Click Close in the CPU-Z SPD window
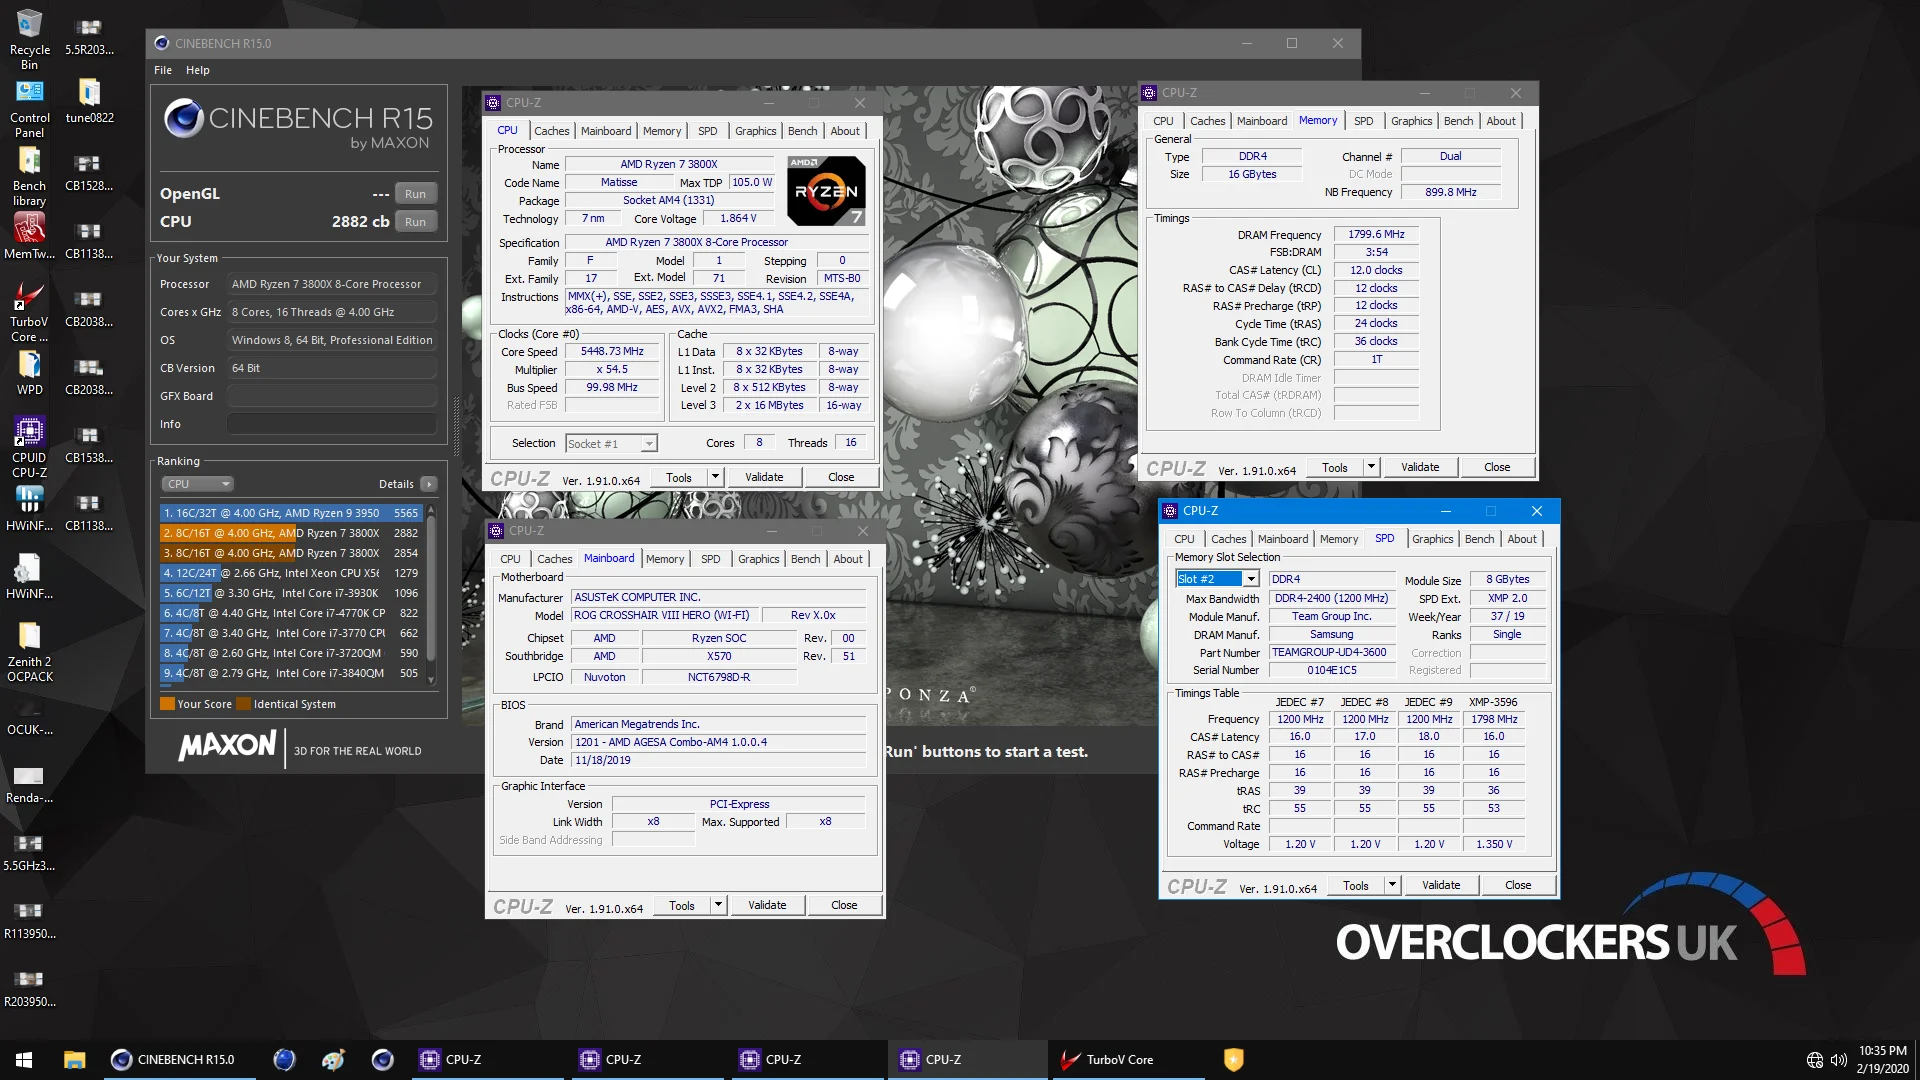 pos(1518,886)
